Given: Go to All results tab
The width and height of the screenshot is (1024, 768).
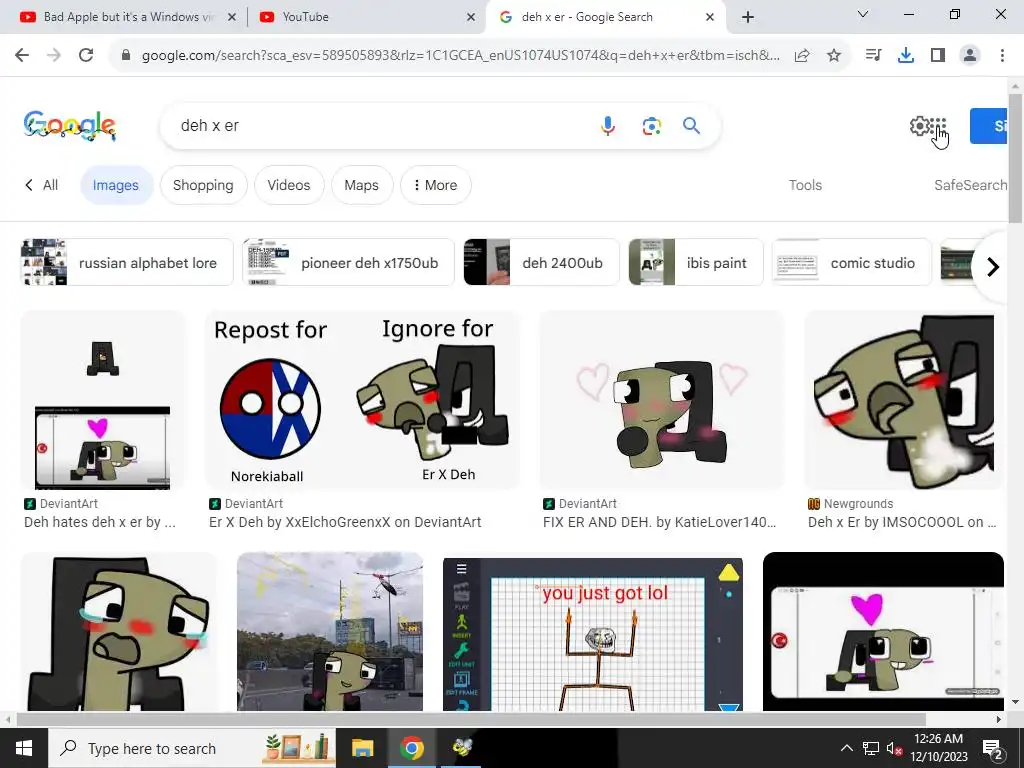Looking at the screenshot, I should coord(42,185).
